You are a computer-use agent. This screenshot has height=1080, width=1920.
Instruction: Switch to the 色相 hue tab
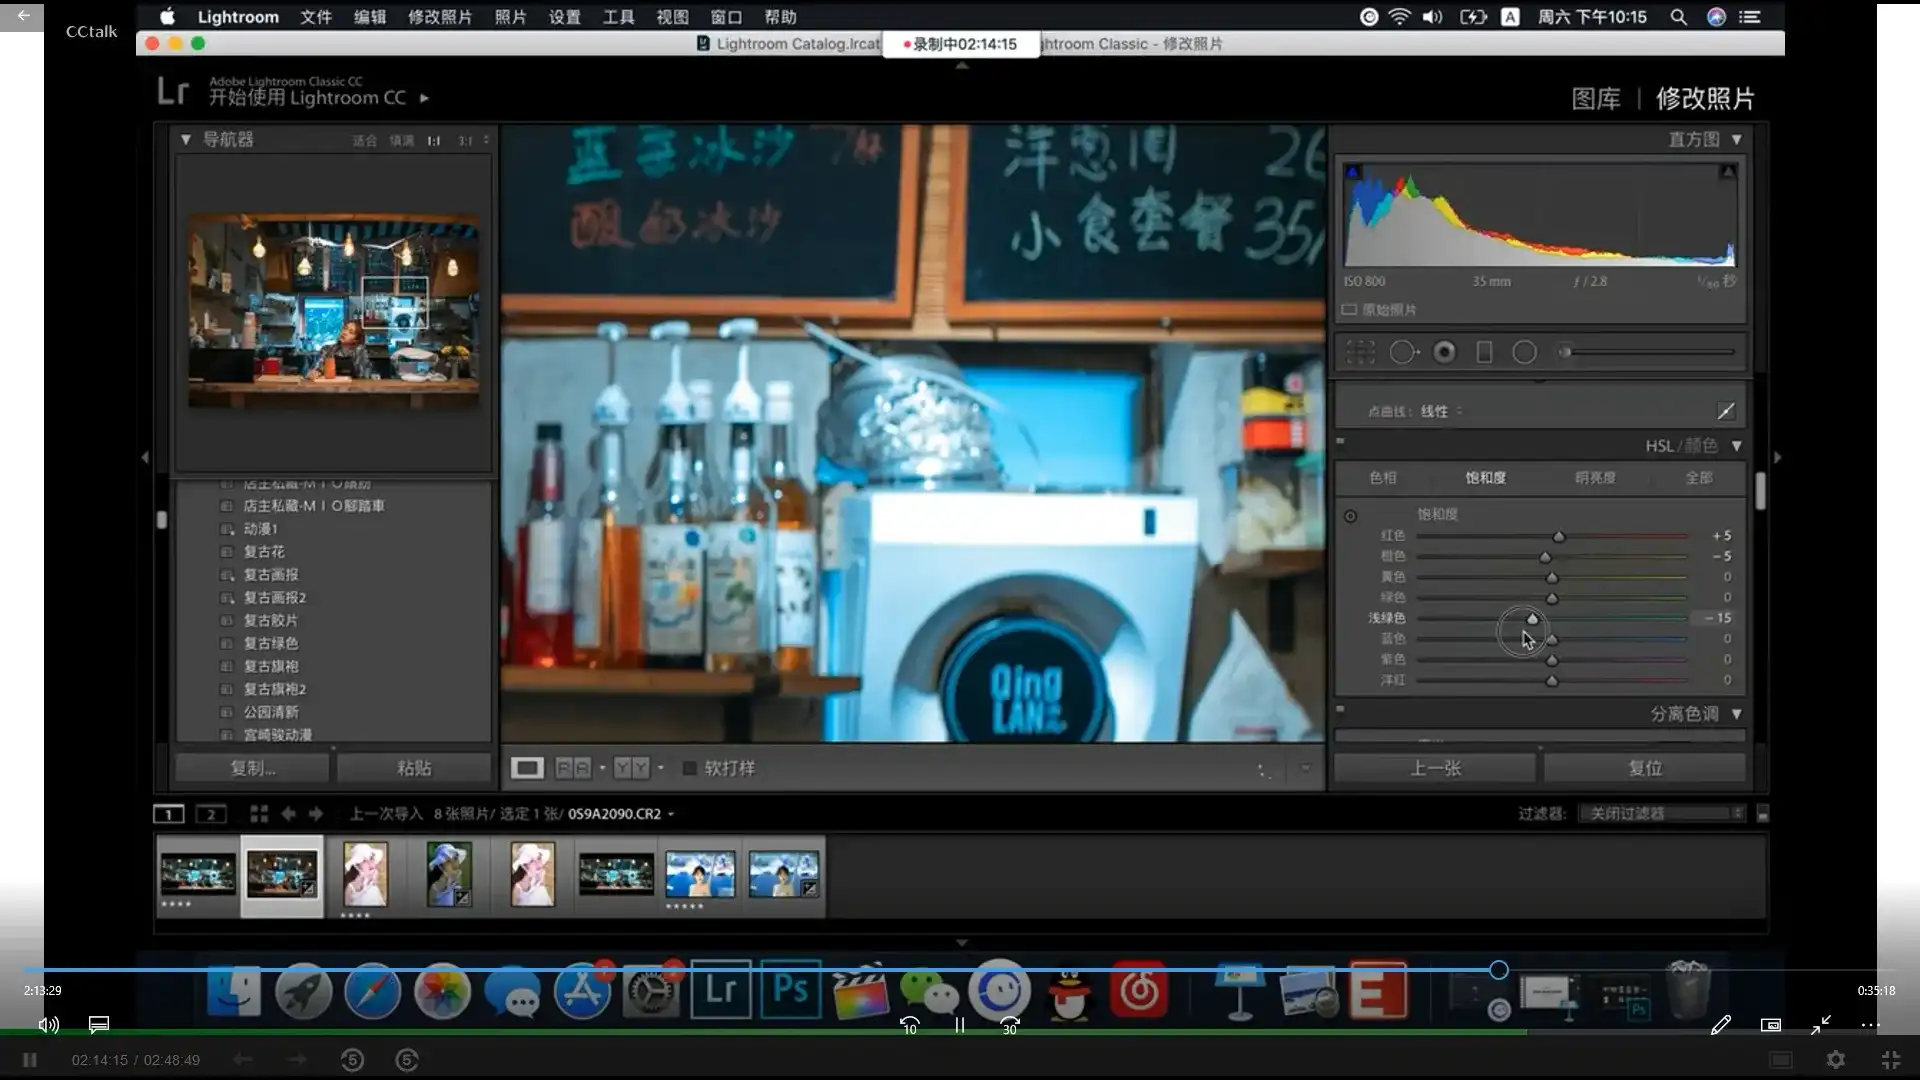(1383, 478)
